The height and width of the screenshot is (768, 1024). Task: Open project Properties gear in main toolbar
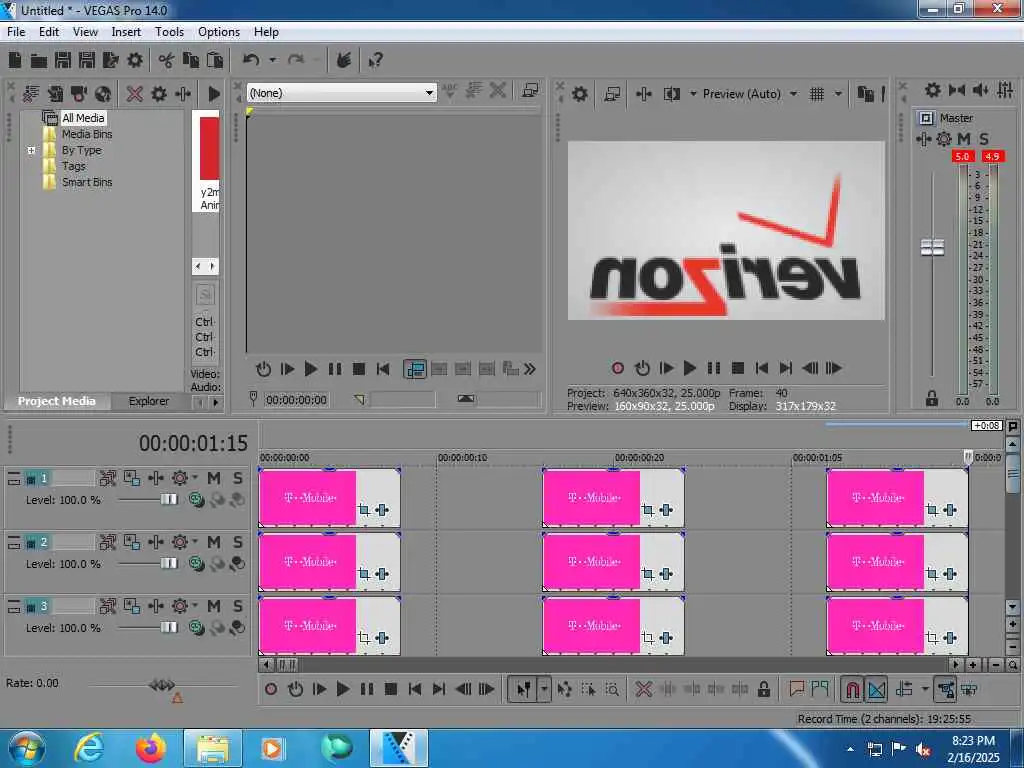(x=135, y=61)
